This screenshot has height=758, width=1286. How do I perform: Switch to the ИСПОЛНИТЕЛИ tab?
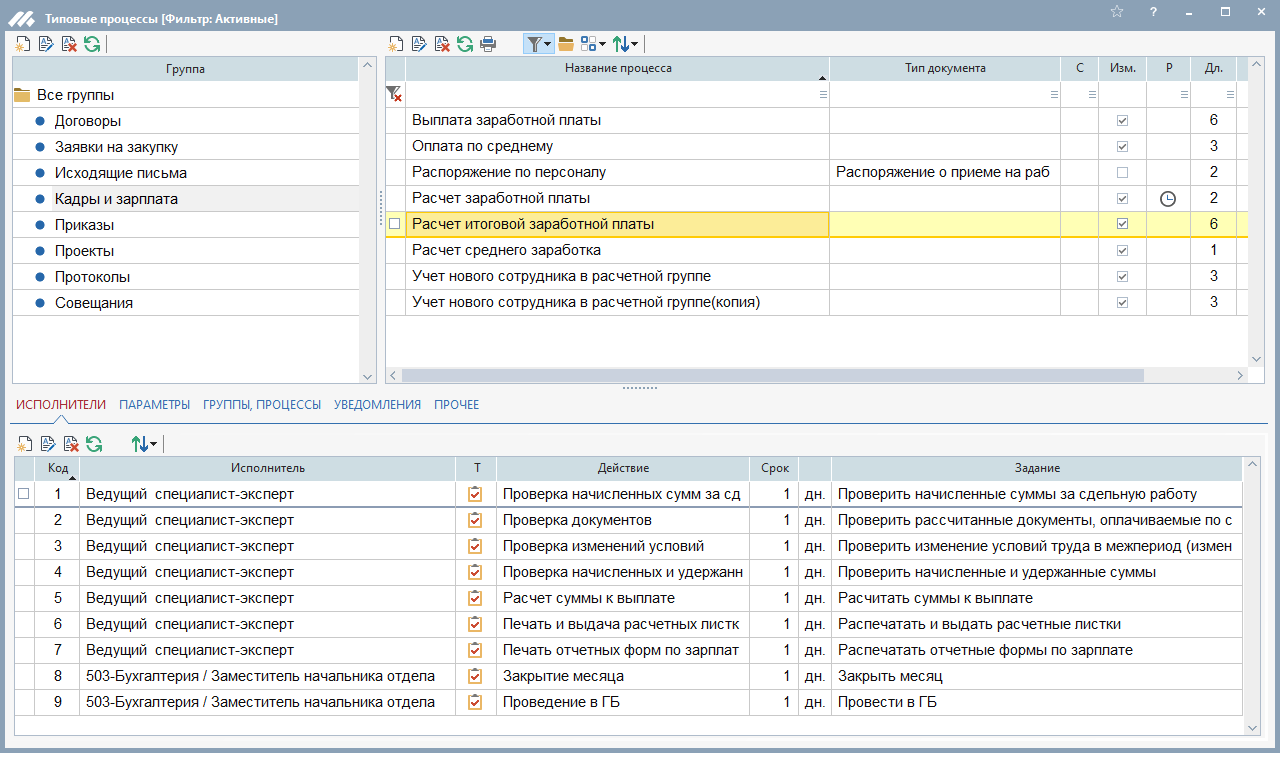61,405
